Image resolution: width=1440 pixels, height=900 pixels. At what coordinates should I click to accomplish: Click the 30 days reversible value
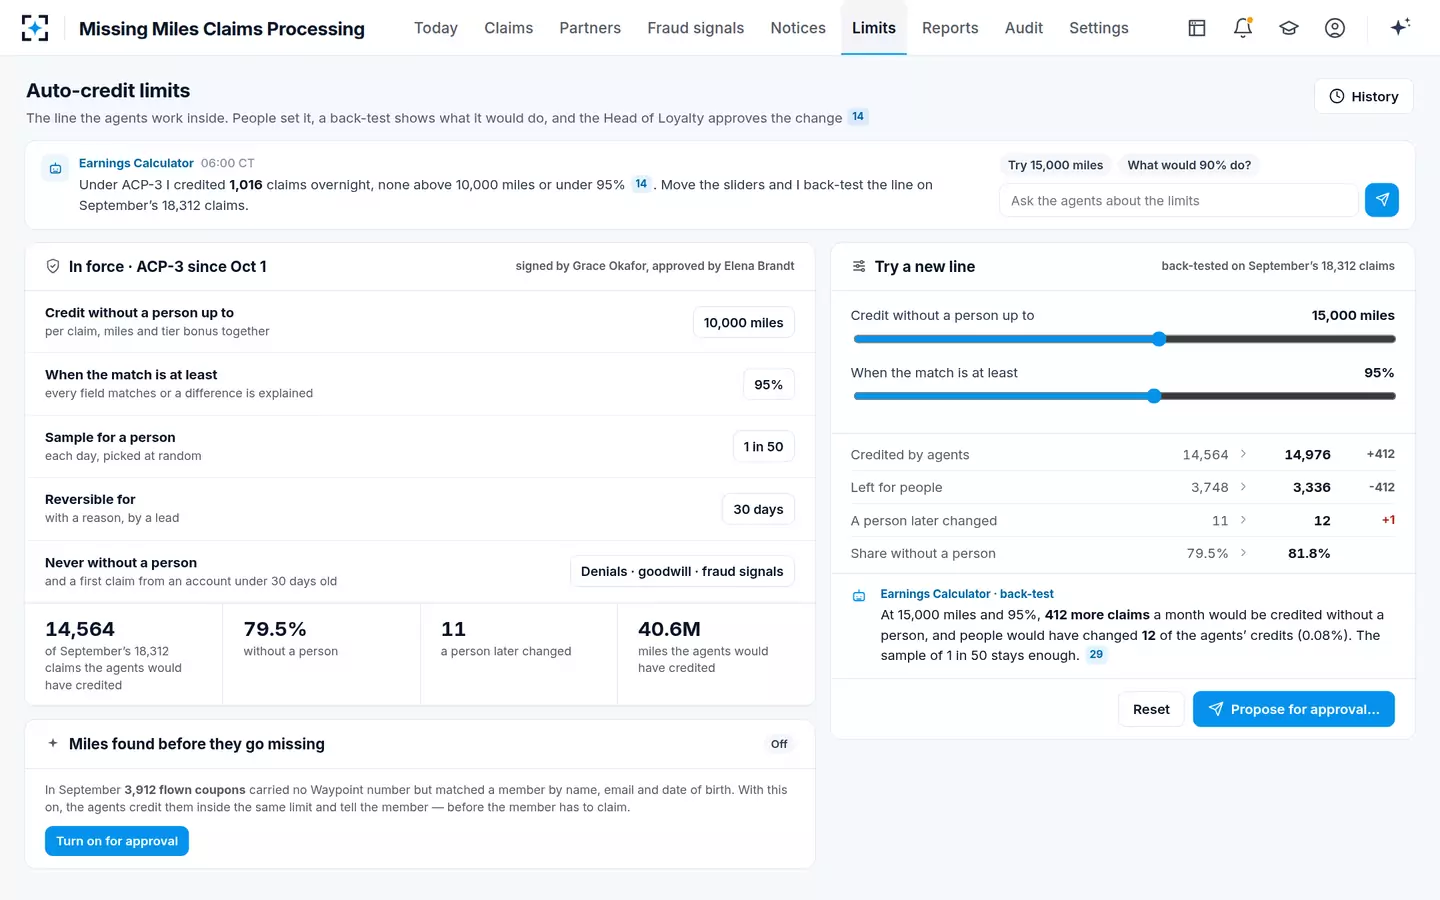(x=758, y=509)
